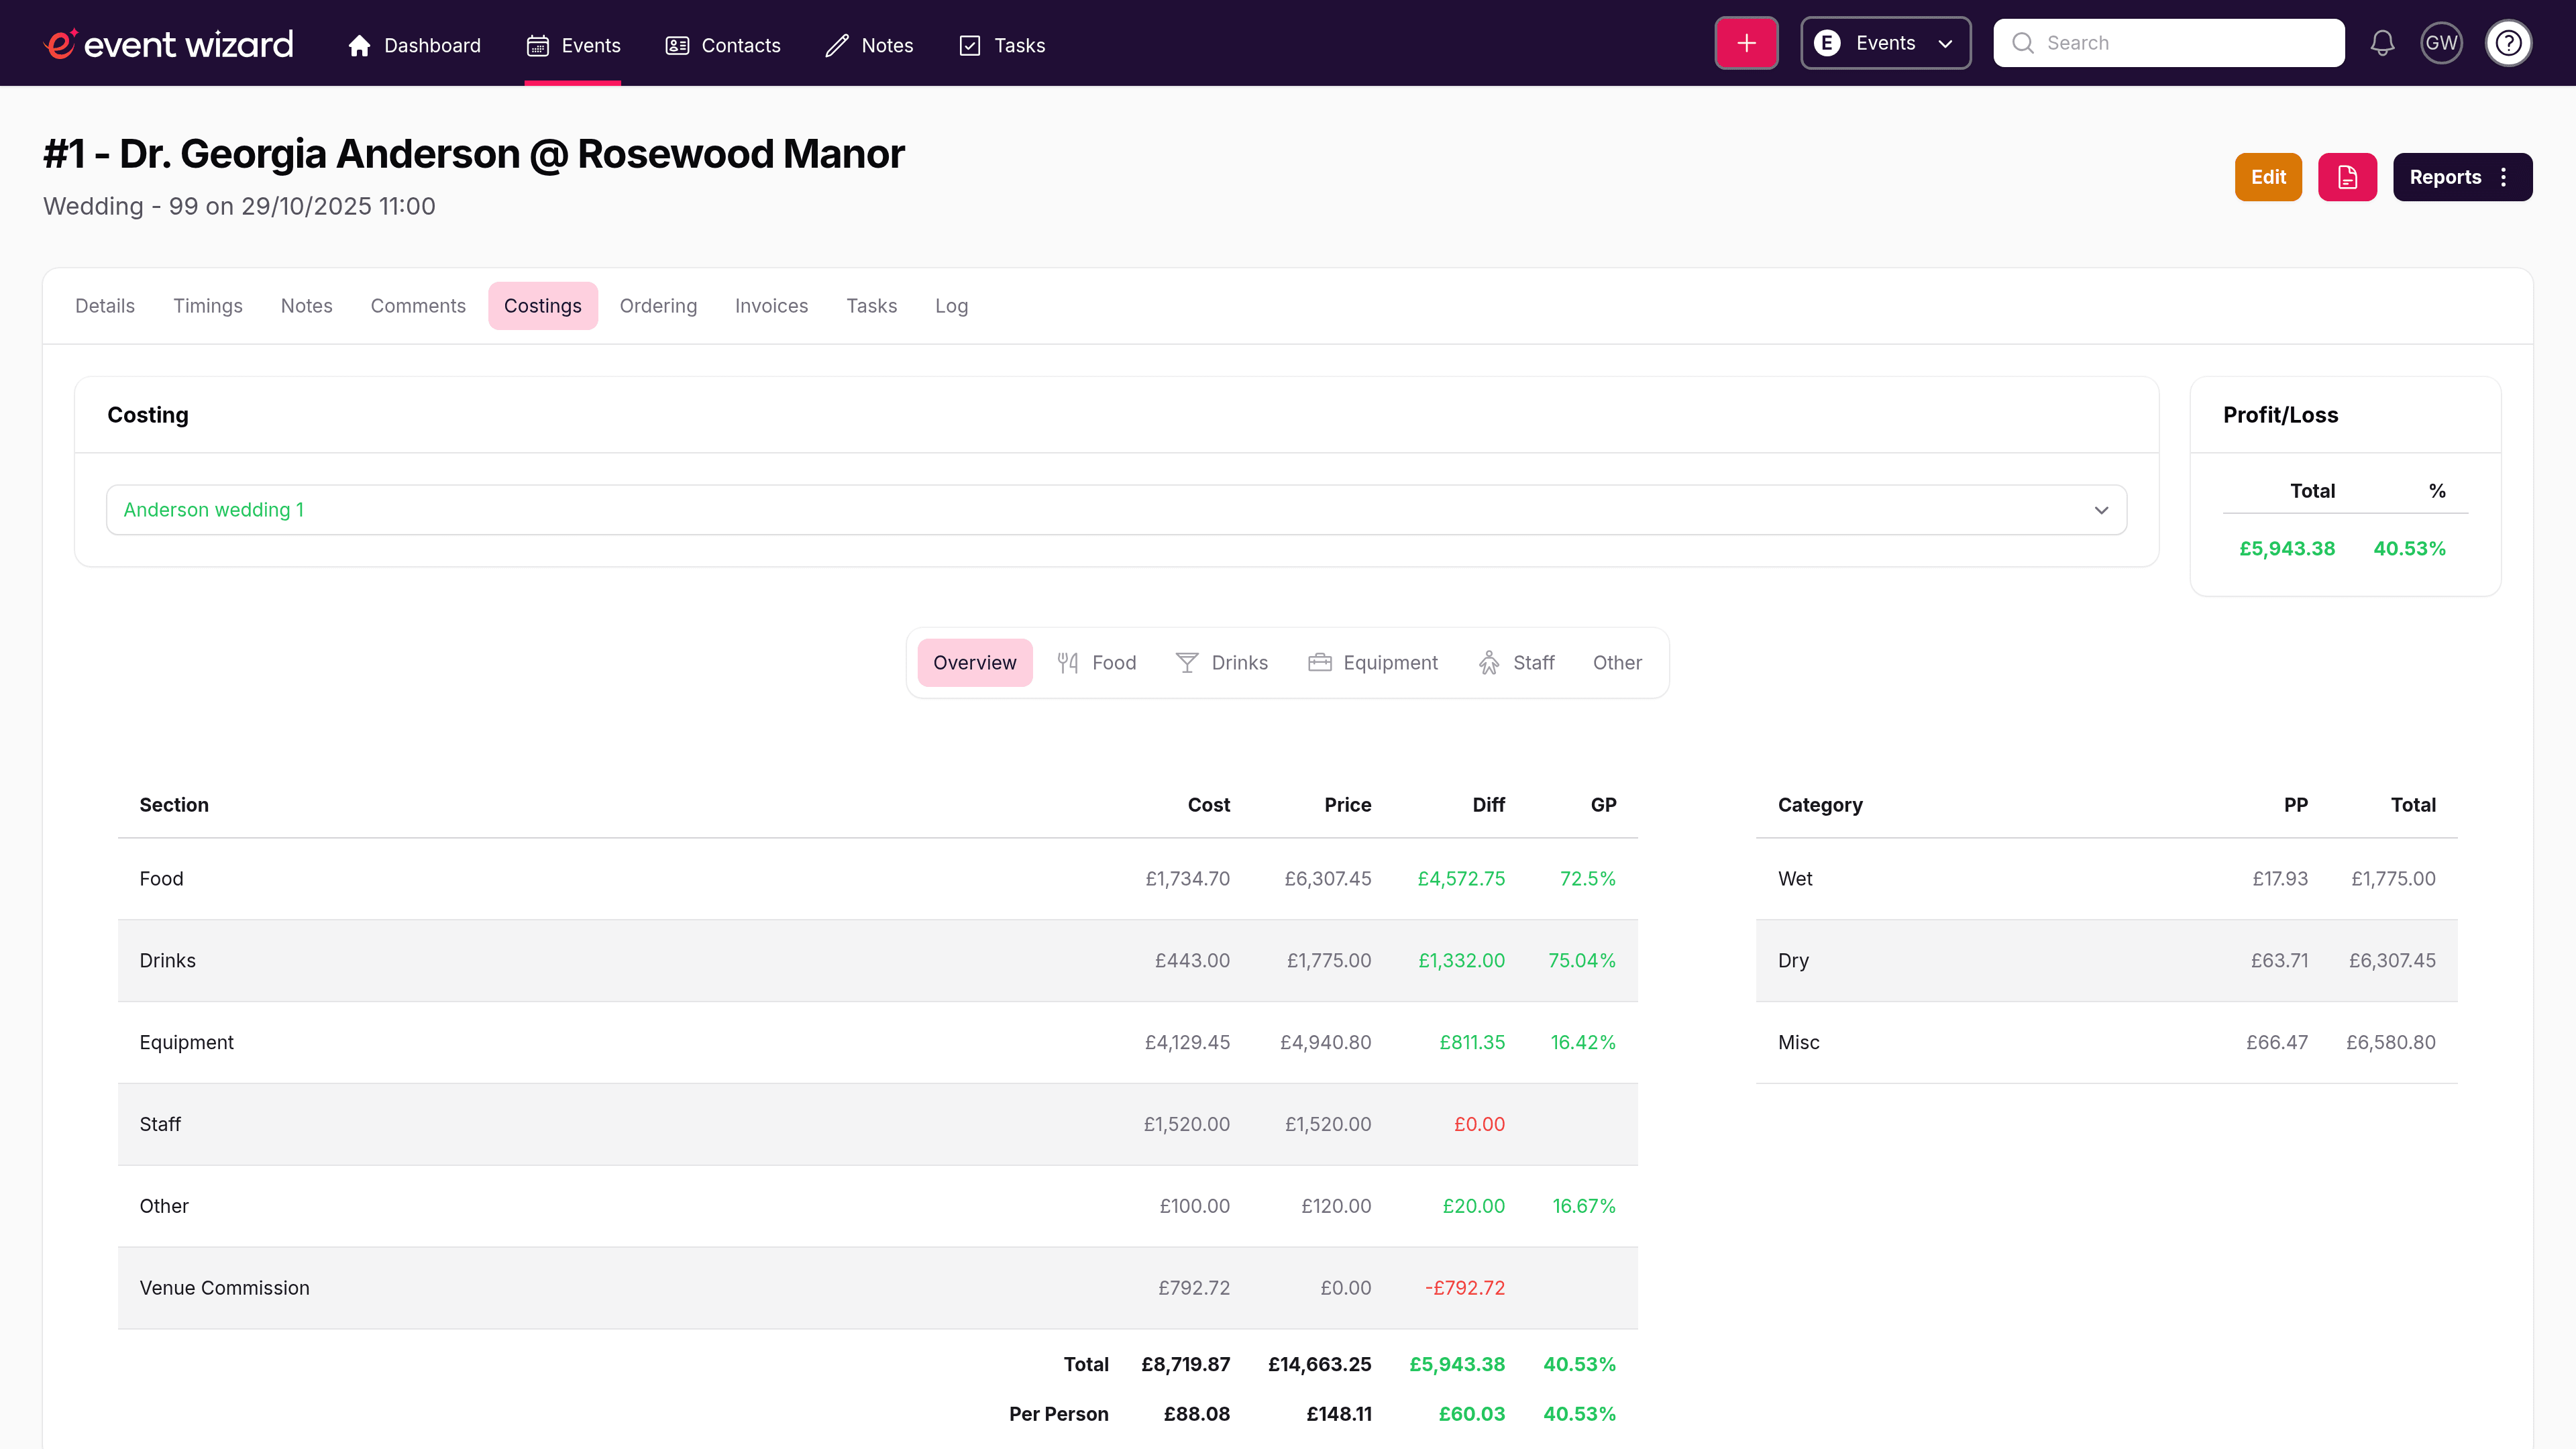Screen dimensions: 2576x1449
Task: Switch to the Invoices tab
Action: pos(771,306)
